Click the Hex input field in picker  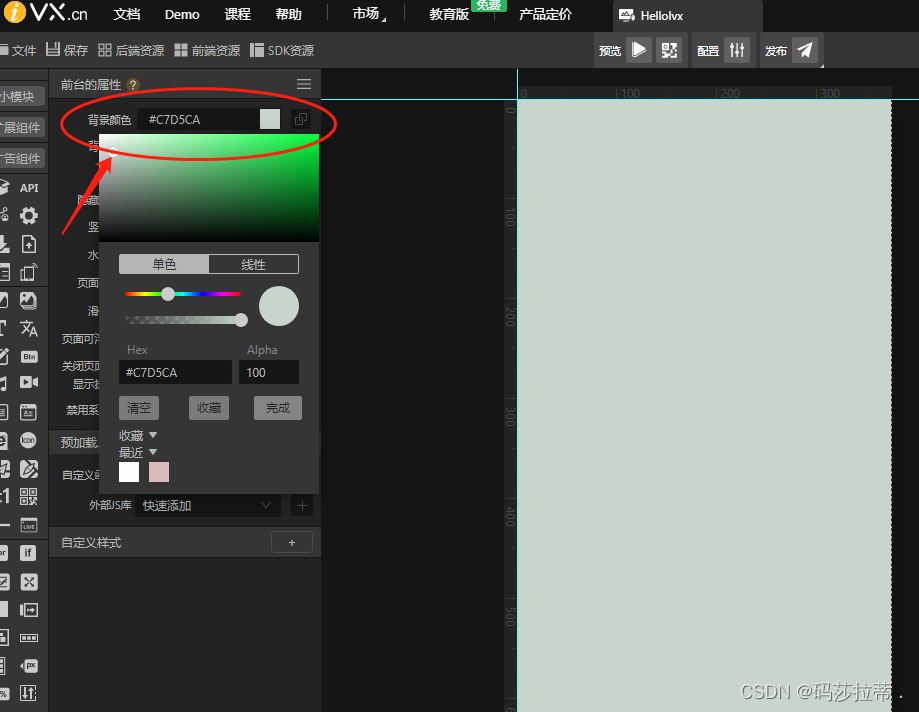175,372
